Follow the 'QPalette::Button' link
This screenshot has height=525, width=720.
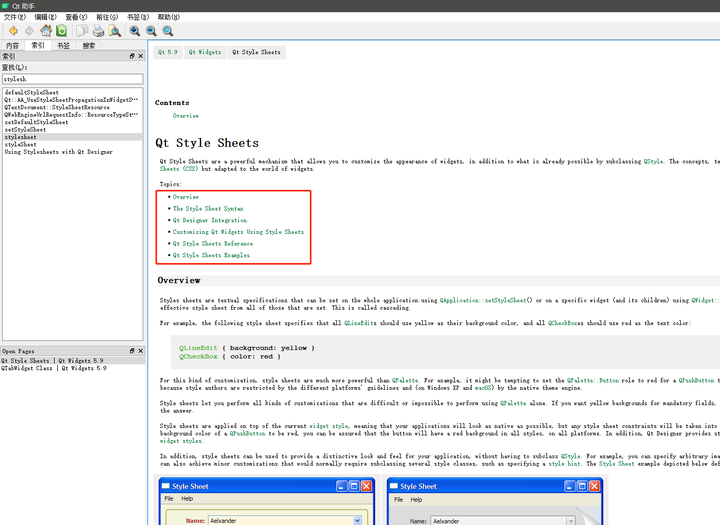coord(593,380)
